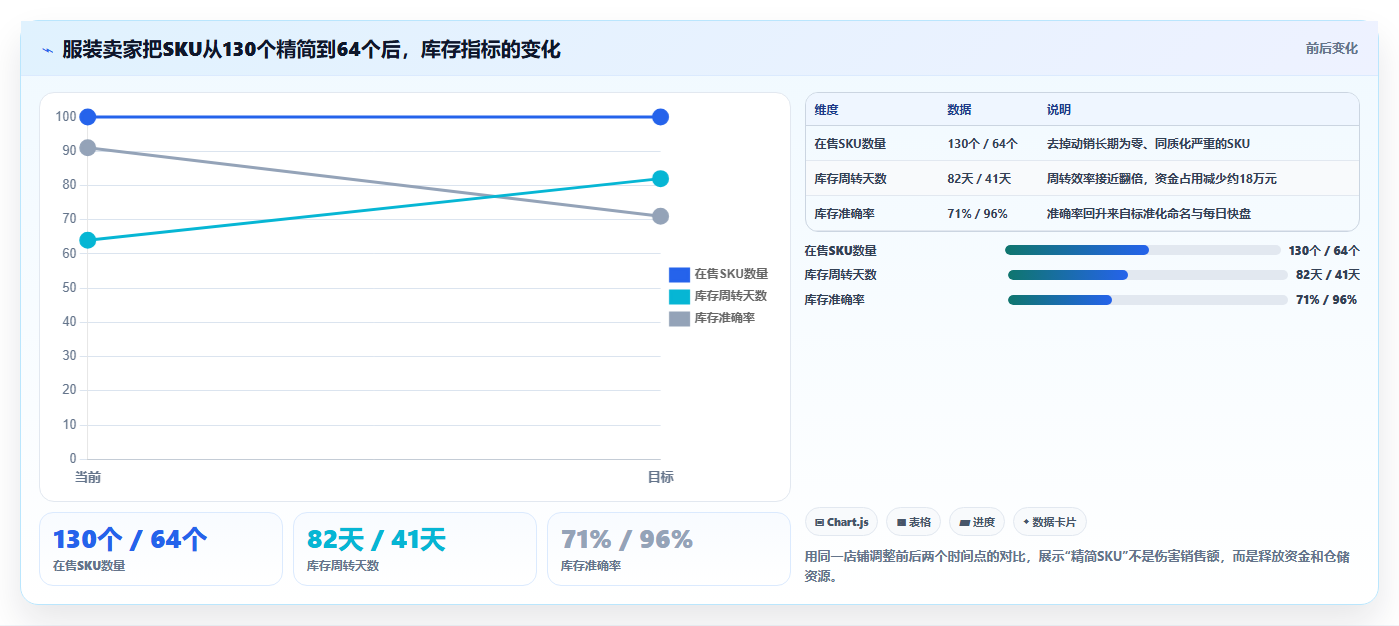Open the 130个 / 64个 data card
Screen dimensions: 1399x626
161,549
